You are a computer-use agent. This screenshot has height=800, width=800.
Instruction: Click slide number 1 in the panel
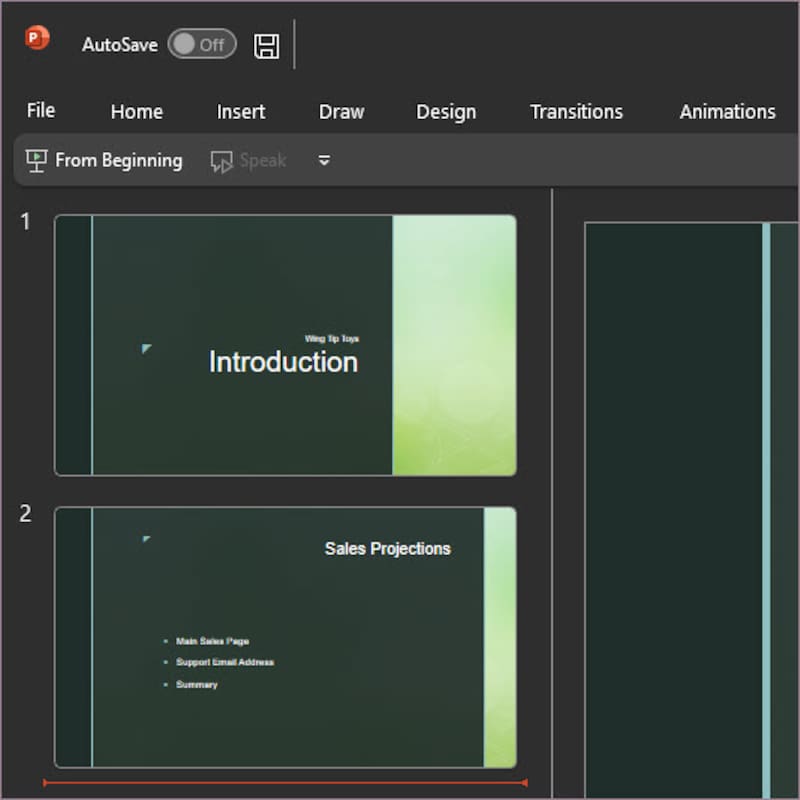tap(26, 222)
